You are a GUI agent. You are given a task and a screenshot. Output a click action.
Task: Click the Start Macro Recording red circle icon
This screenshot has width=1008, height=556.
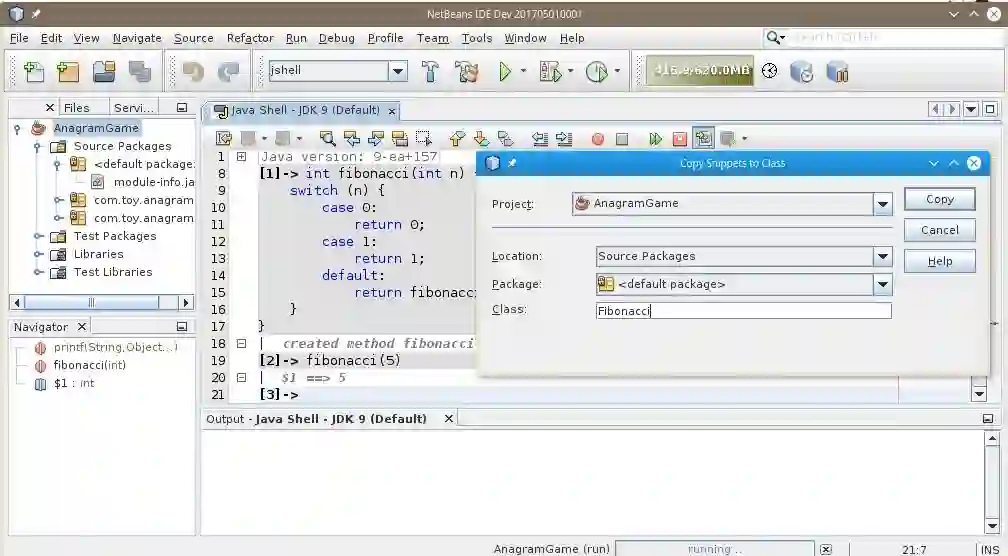(x=598, y=139)
